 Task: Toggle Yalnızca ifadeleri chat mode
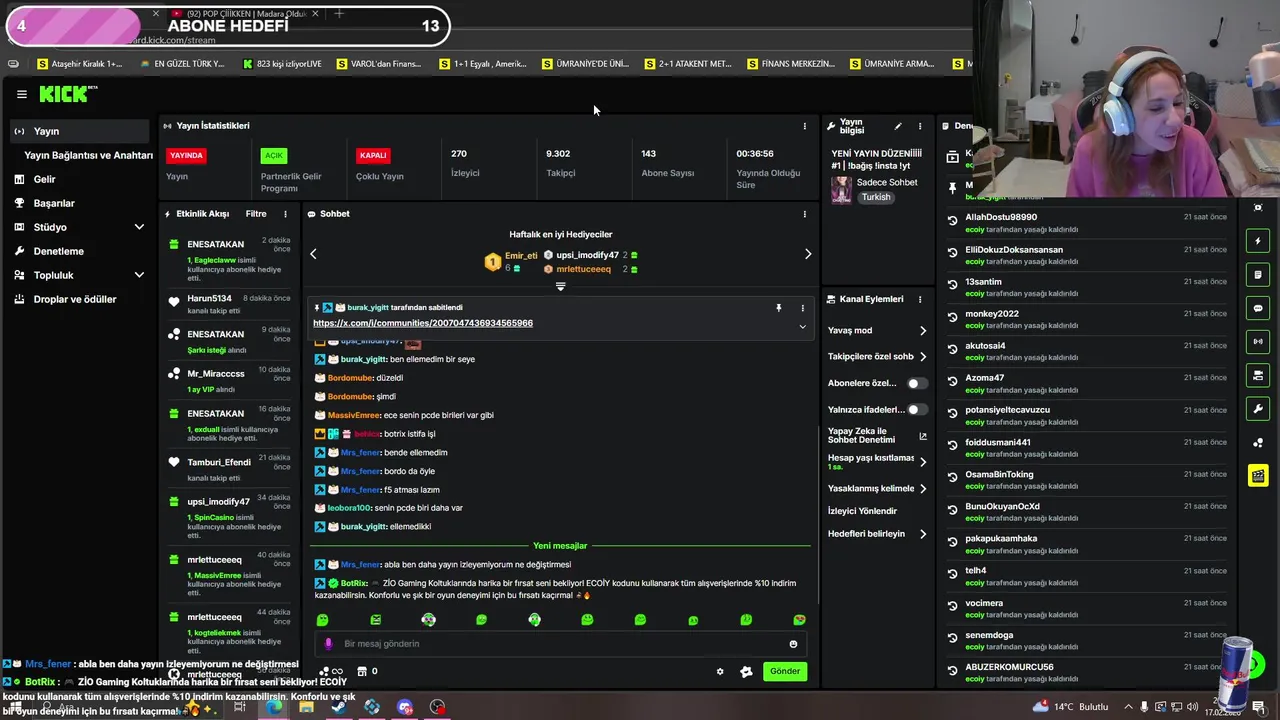point(916,409)
